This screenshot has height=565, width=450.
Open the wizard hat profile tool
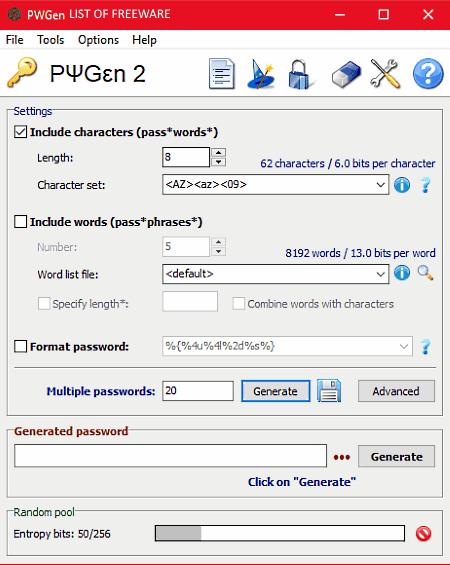261,74
